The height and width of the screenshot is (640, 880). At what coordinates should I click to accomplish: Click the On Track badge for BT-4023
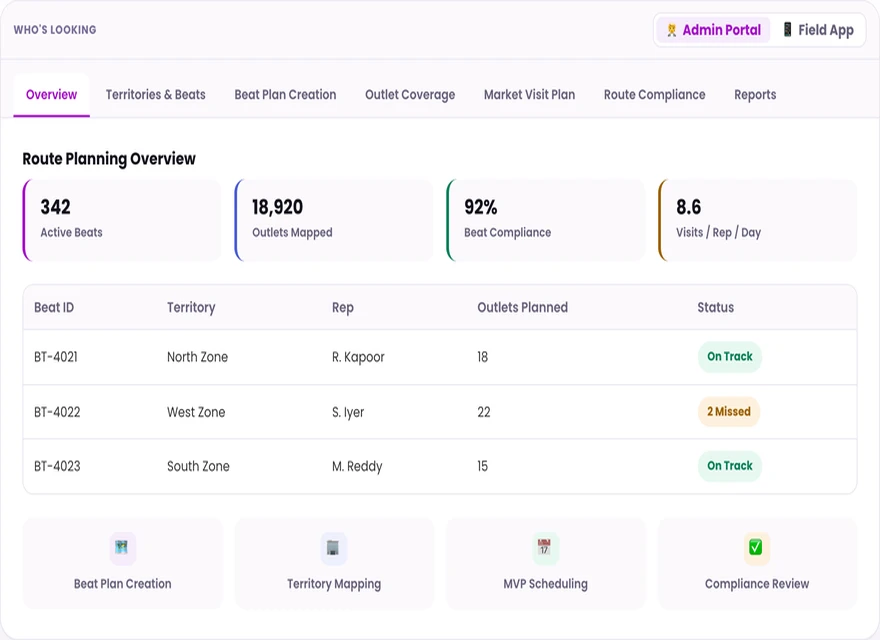pos(730,466)
